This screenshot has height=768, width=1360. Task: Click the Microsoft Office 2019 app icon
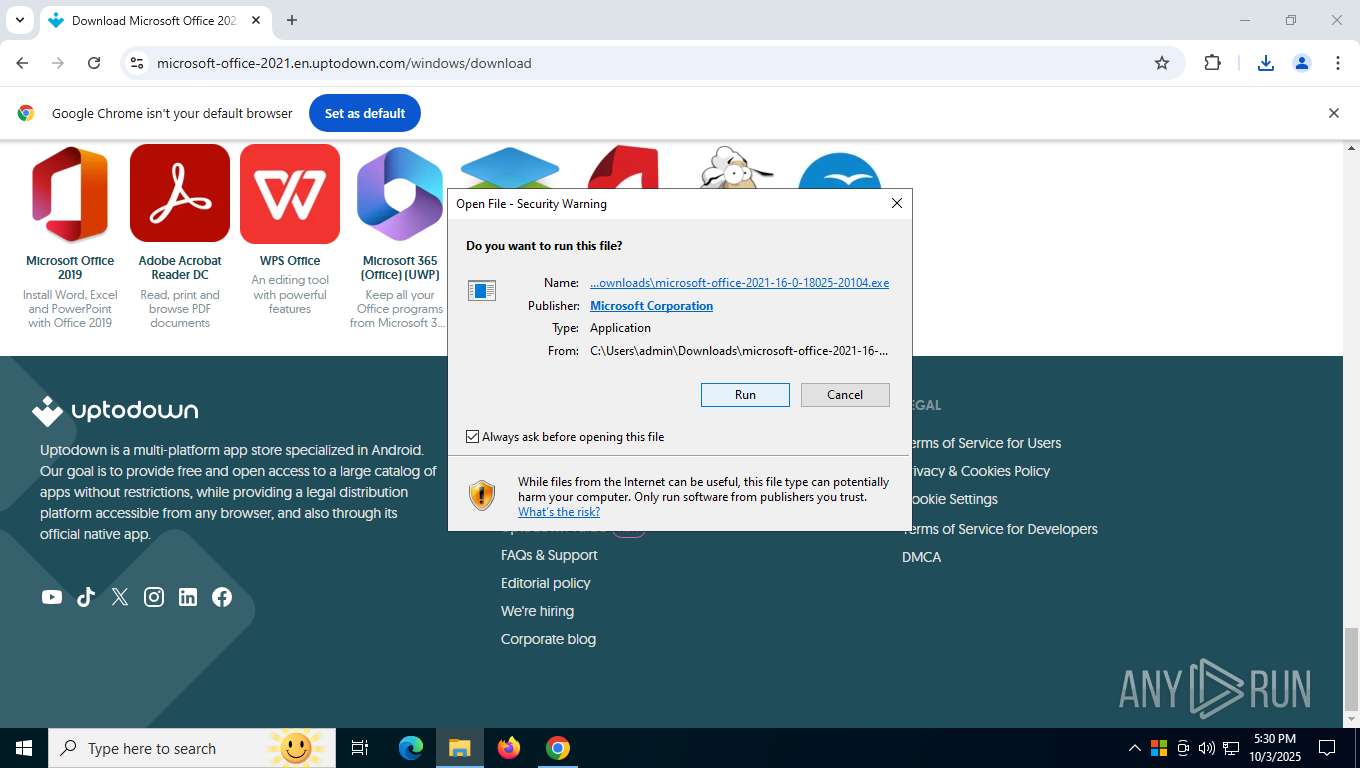[70, 194]
